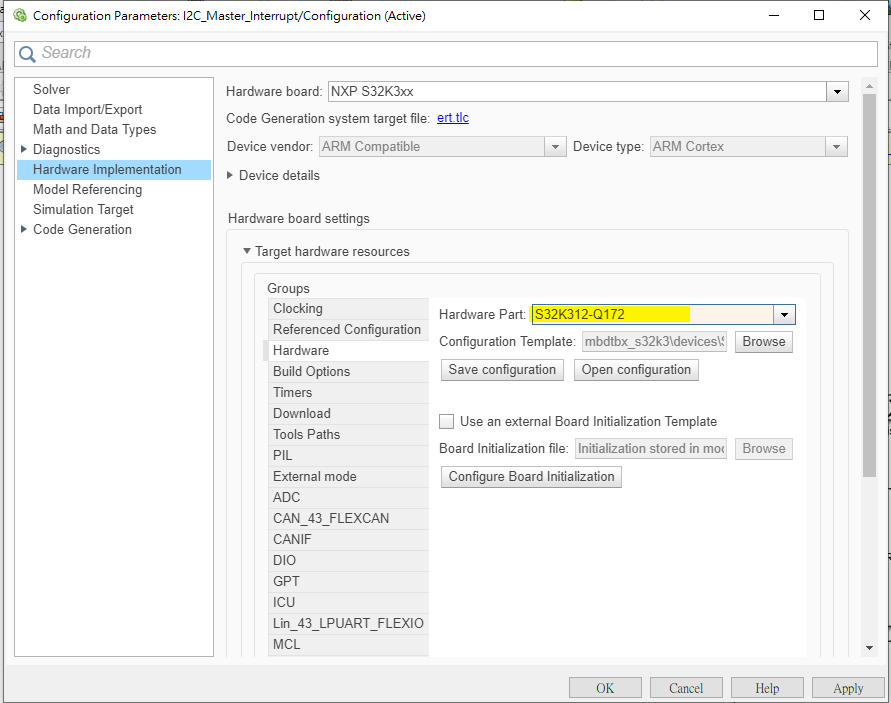Select the Timers group

(348, 393)
